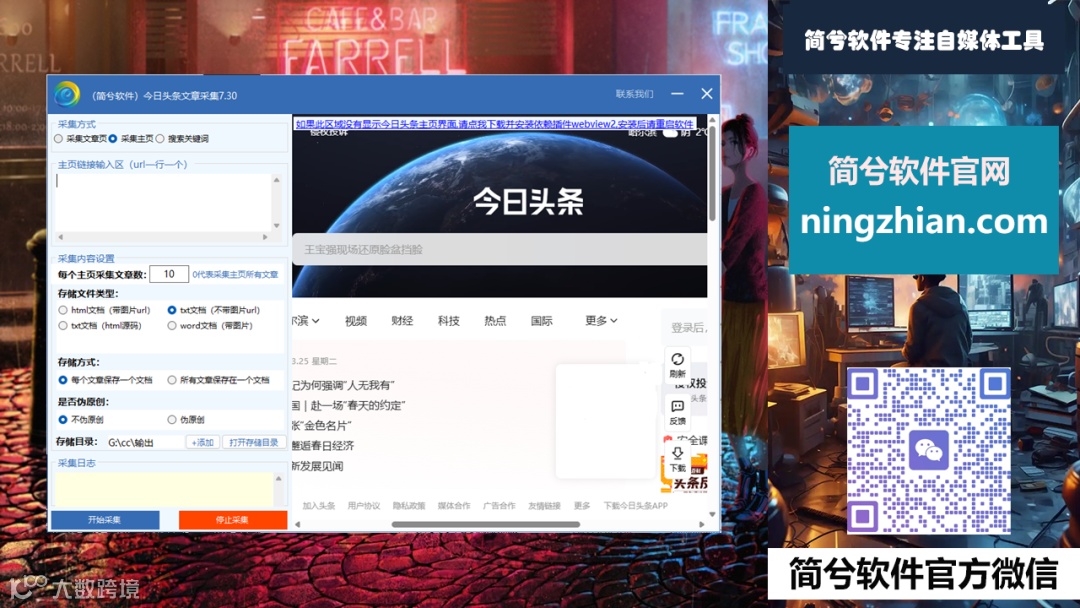Click the 加入头条 footer link

pos(318,505)
